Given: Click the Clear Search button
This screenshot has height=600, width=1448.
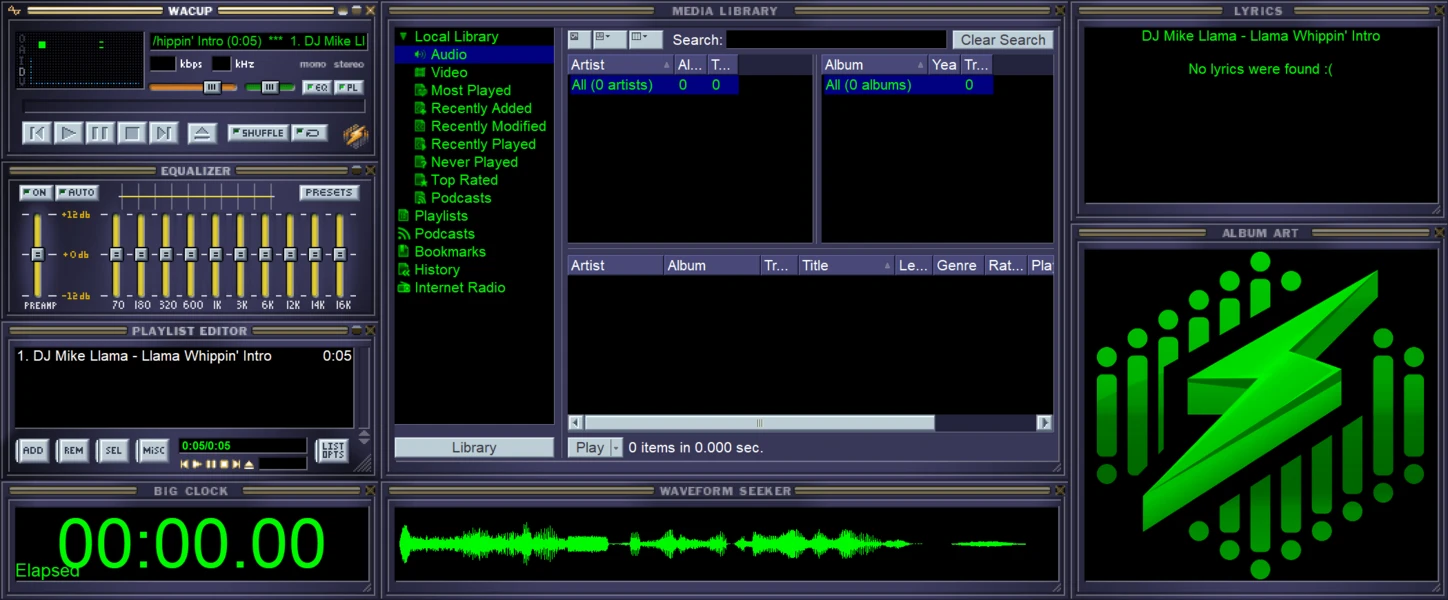Looking at the screenshot, I should 1003,40.
